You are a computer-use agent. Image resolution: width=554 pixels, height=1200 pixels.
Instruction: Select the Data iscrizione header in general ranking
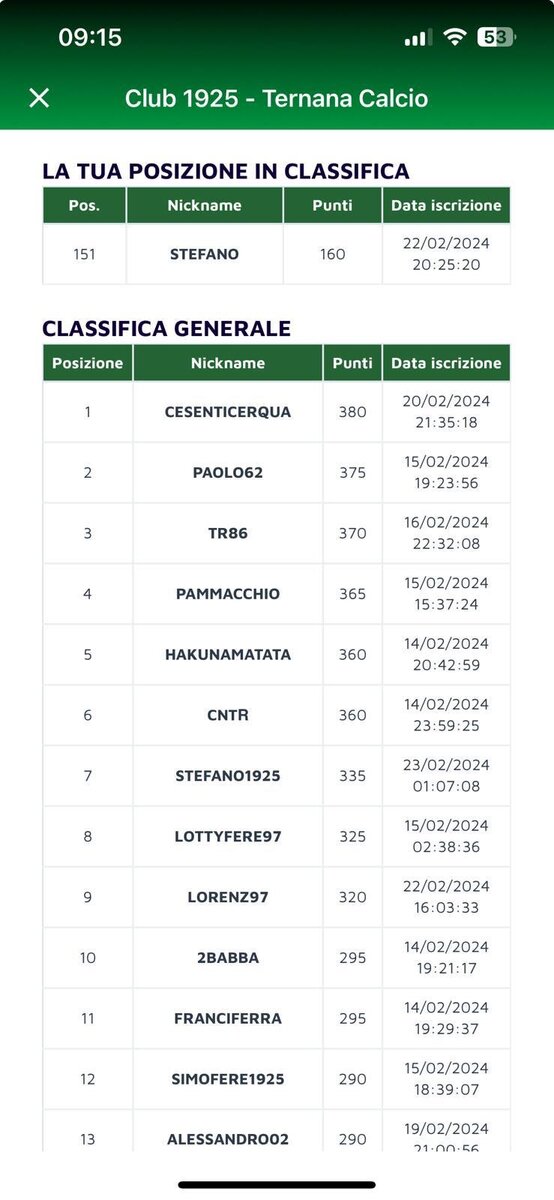coord(446,363)
